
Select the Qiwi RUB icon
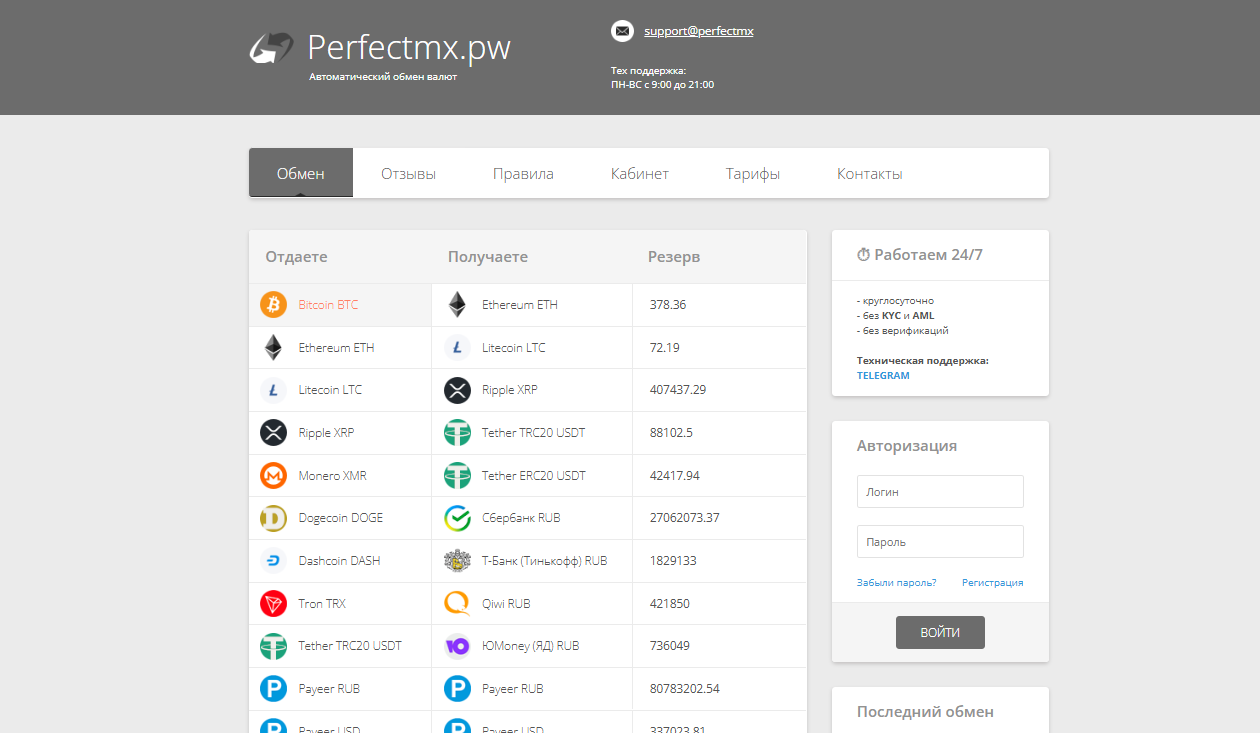457,604
